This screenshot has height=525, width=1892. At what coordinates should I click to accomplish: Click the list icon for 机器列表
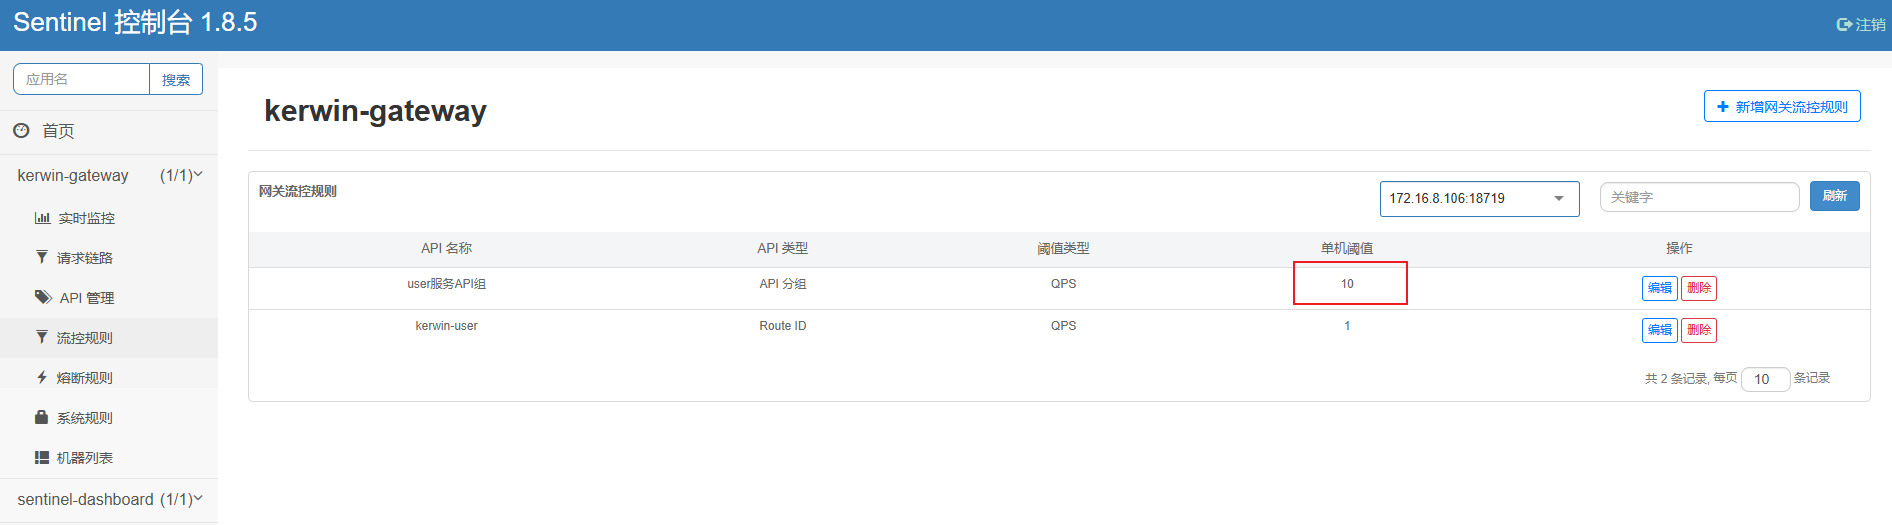(42, 457)
